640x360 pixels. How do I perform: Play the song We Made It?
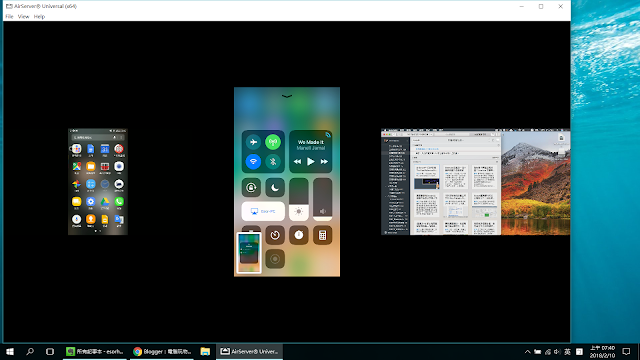click(x=311, y=162)
